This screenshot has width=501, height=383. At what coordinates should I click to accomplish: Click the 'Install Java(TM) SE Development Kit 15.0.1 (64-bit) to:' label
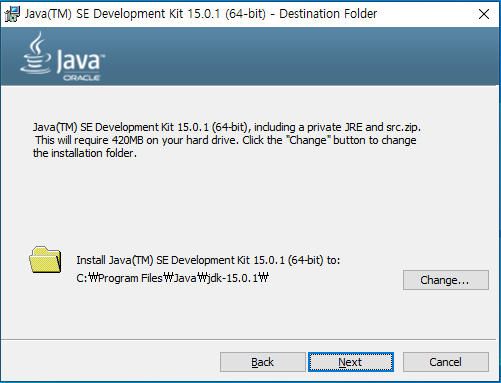pyautogui.click(x=208, y=260)
